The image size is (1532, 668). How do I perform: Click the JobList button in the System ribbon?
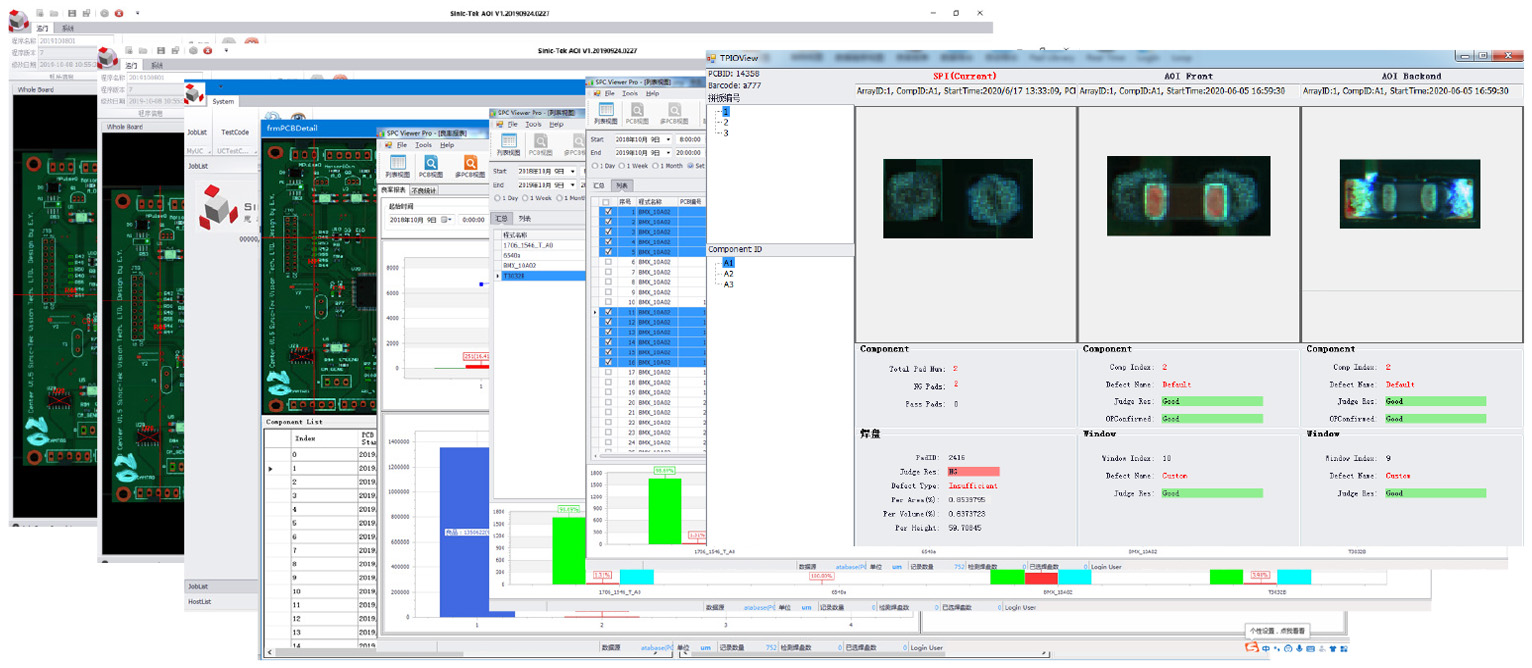point(198,132)
